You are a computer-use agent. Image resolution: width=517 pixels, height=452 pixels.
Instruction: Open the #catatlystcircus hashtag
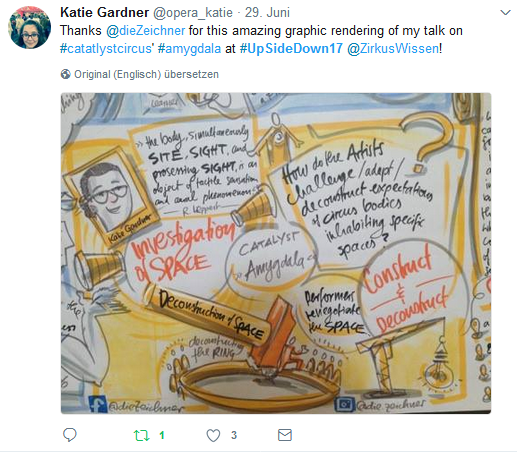pos(106,49)
